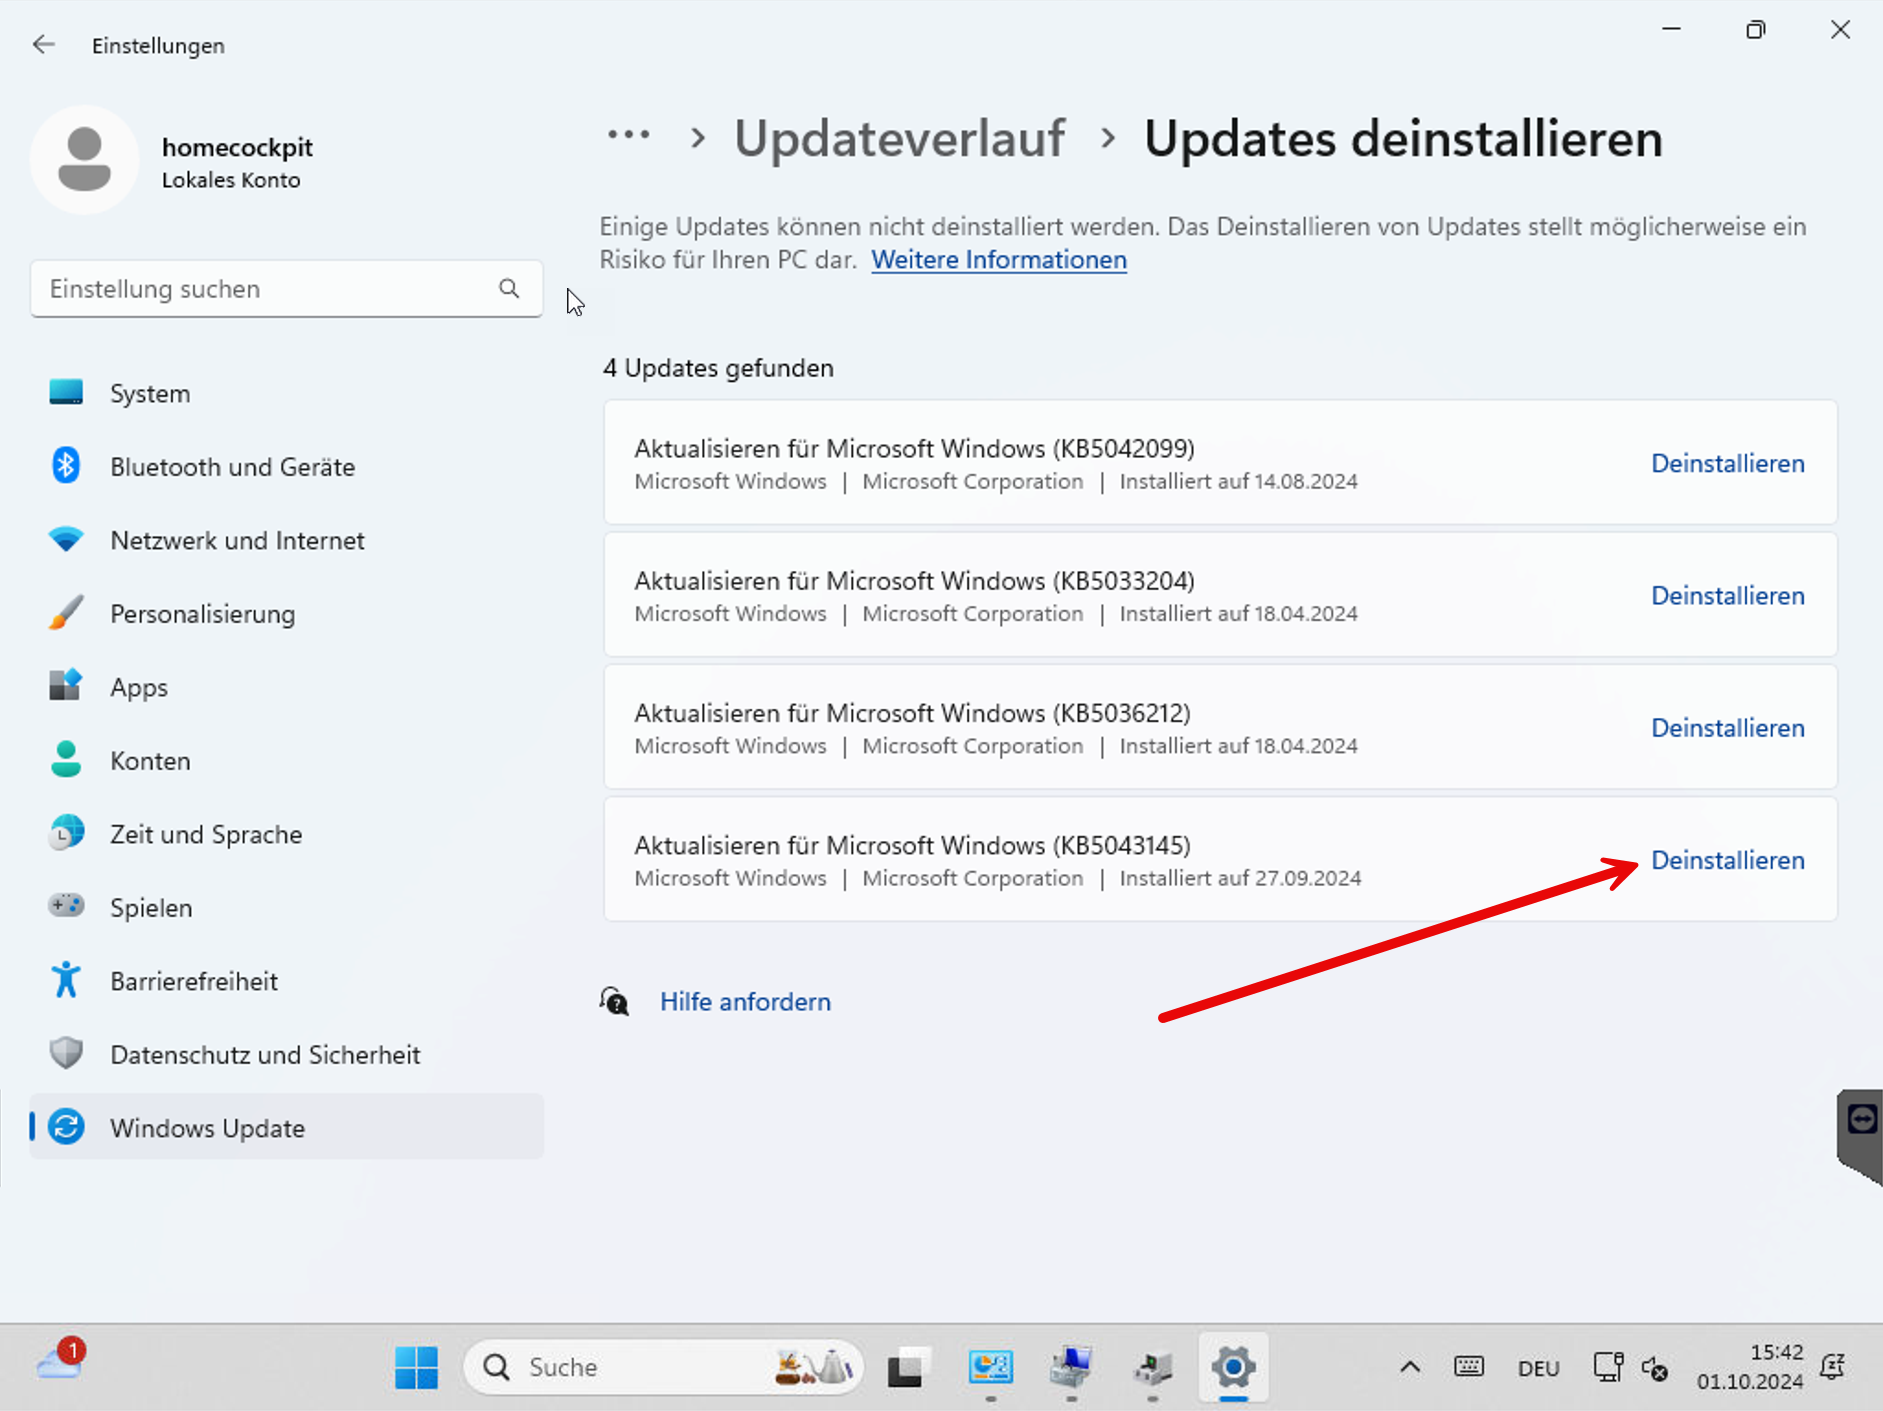Select Apps in the sidebar
The image size is (1883, 1411).
(x=139, y=688)
